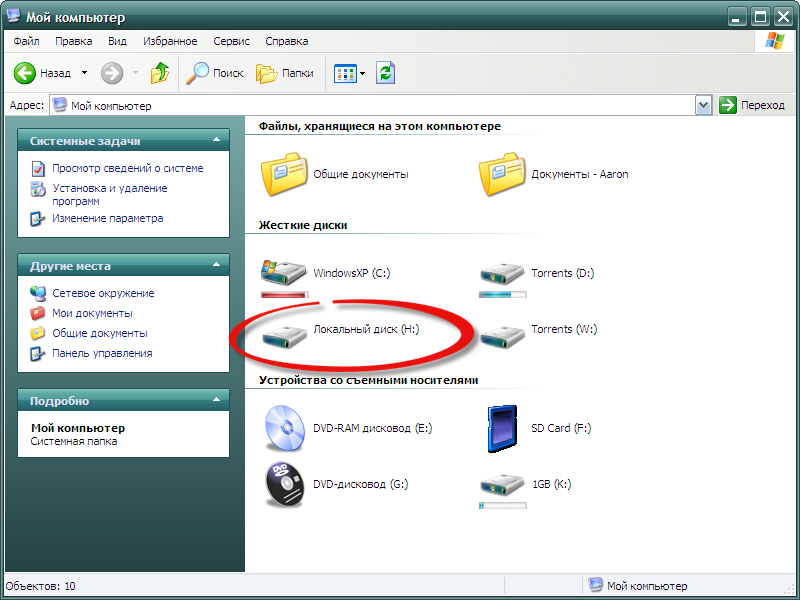Click the Поиск toolbar button
The height and width of the screenshot is (600, 800).
[216, 73]
